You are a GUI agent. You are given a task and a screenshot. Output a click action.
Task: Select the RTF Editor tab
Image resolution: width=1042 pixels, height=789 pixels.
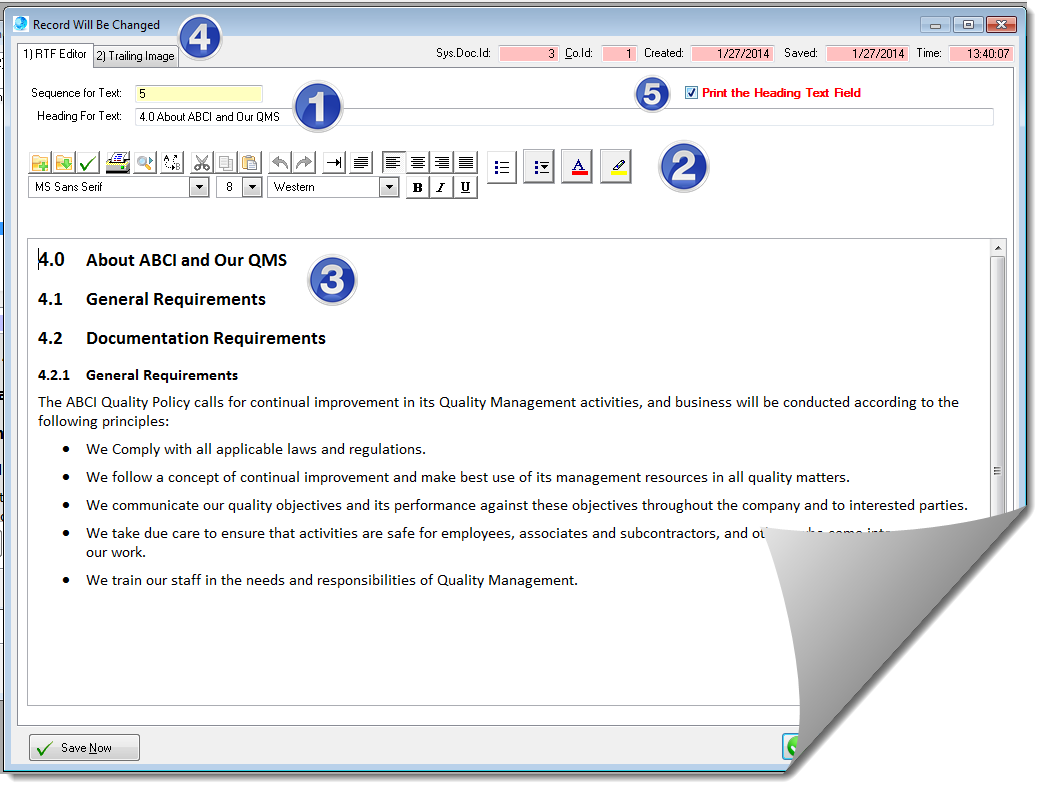55,55
